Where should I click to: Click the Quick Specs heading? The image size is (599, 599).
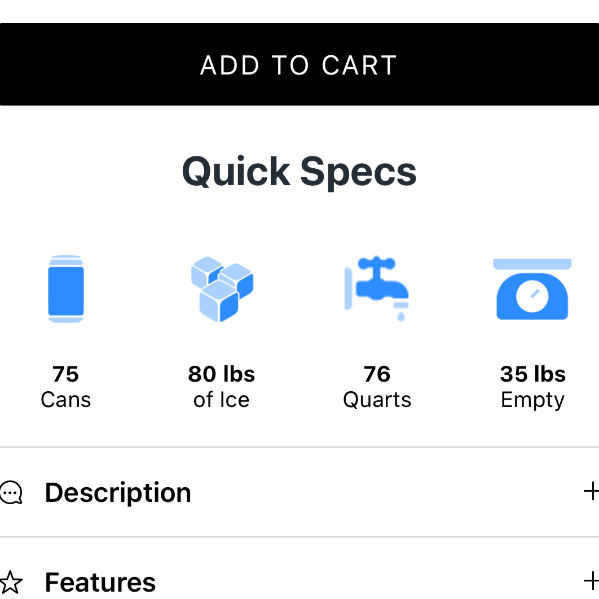tap(299, 172)
